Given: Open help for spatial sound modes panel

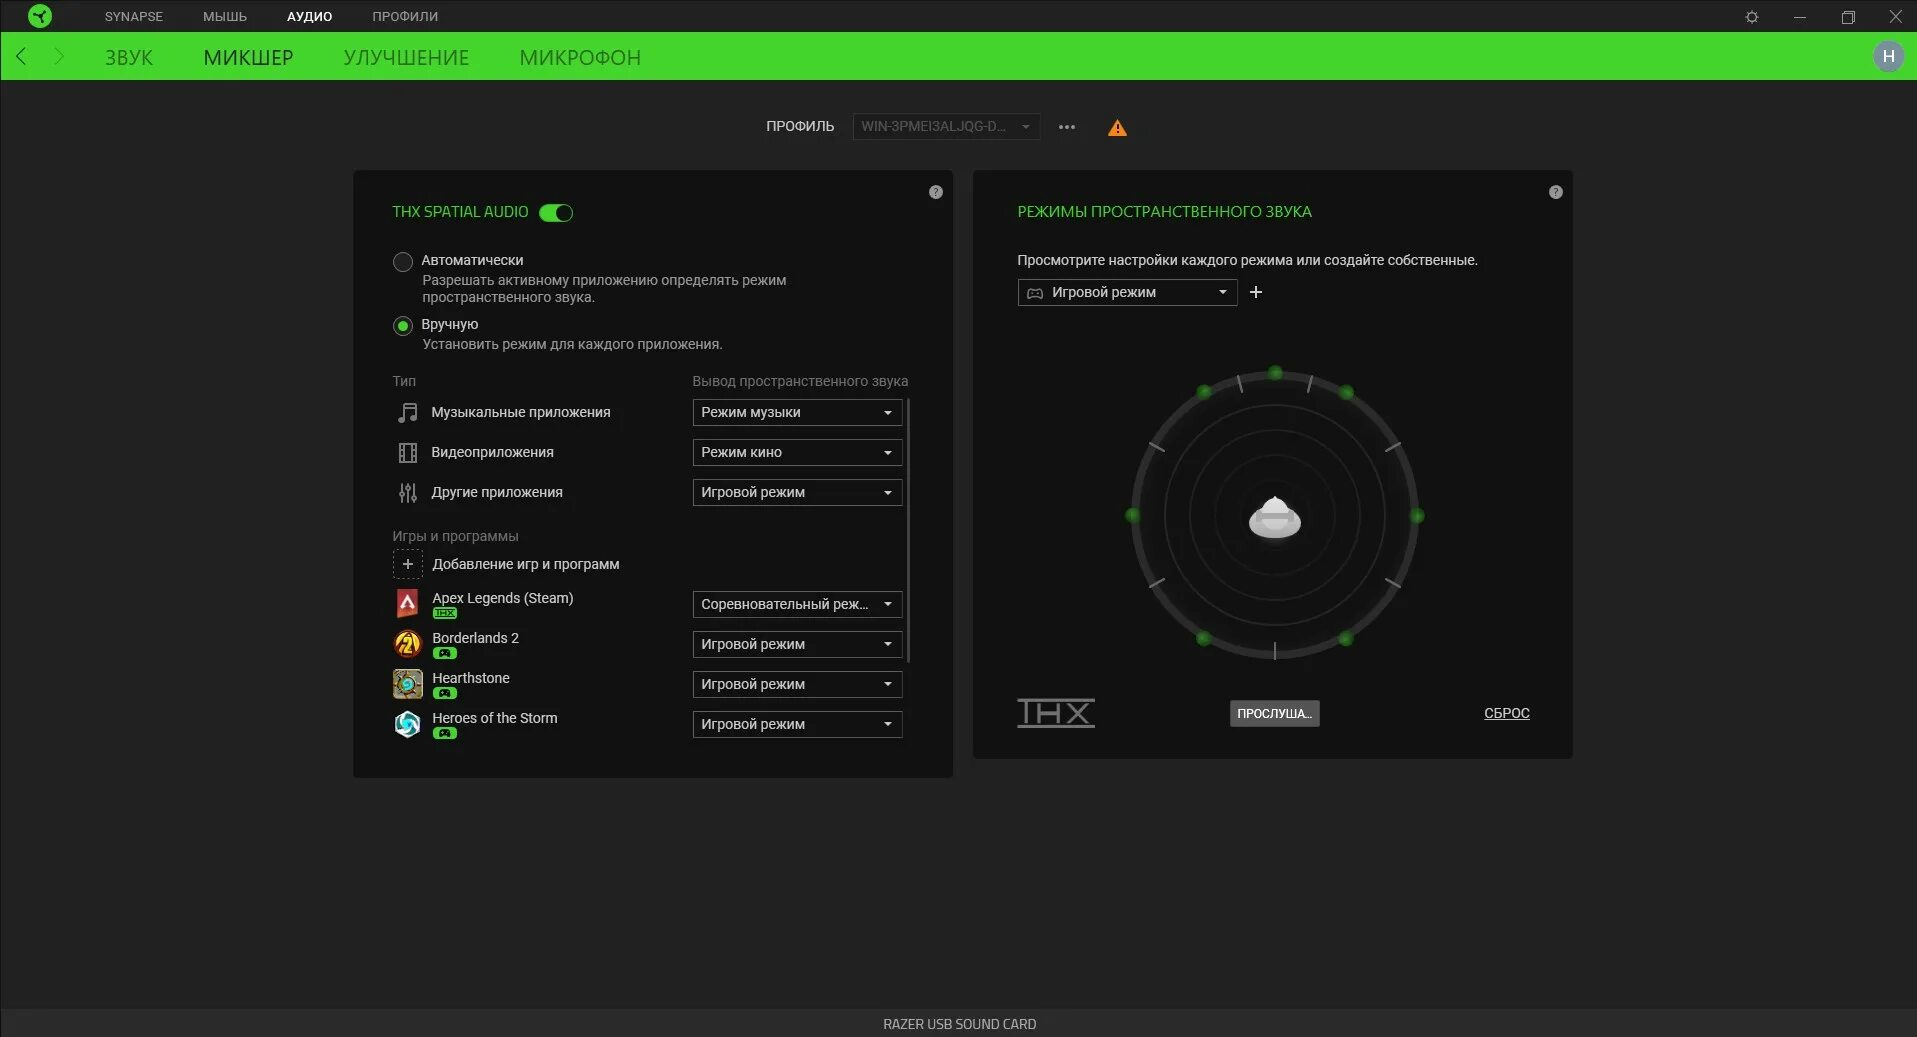Looking at the screenshot, I should pos(1556,192).
